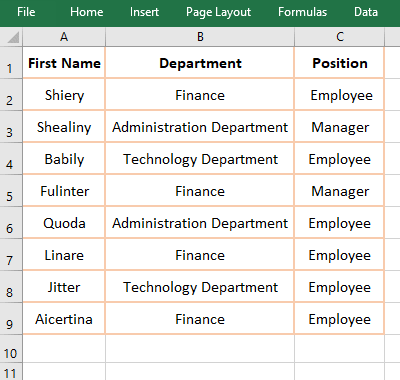Click Technology Department in Jitter's row
Viewport: 400px width, 380px height.
coord(200,287)
